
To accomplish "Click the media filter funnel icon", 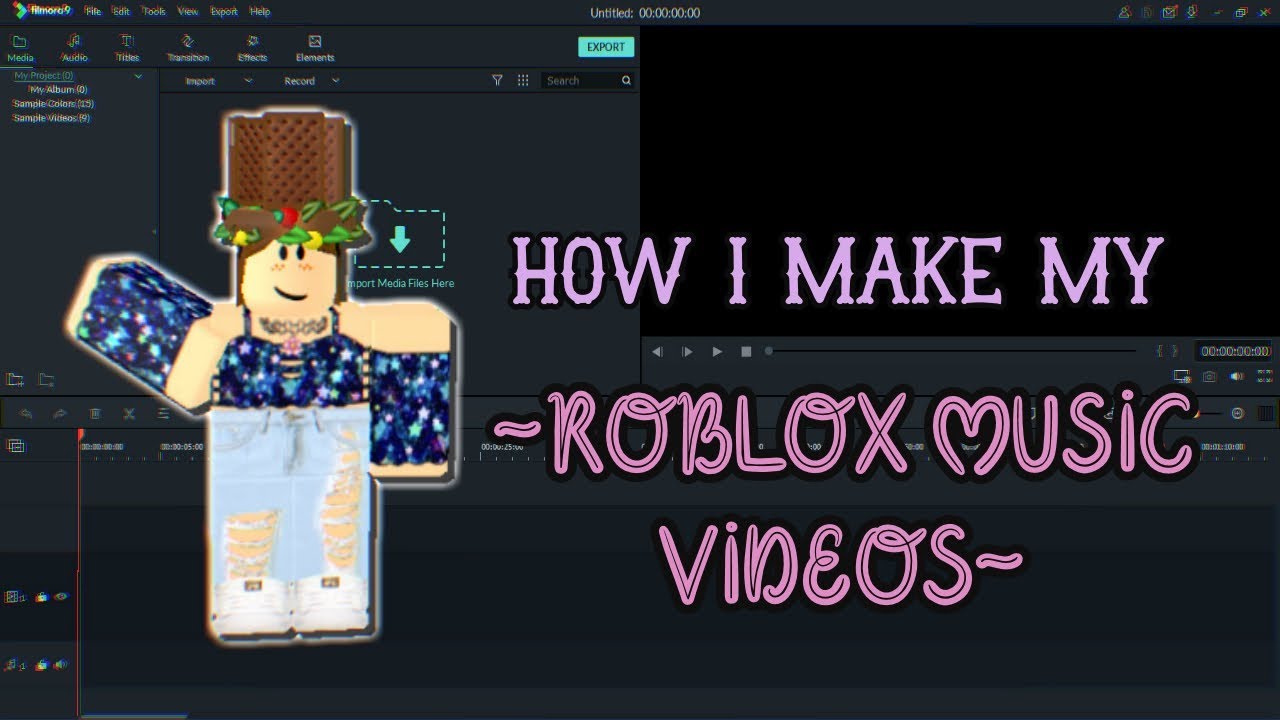I will point(497,80).
